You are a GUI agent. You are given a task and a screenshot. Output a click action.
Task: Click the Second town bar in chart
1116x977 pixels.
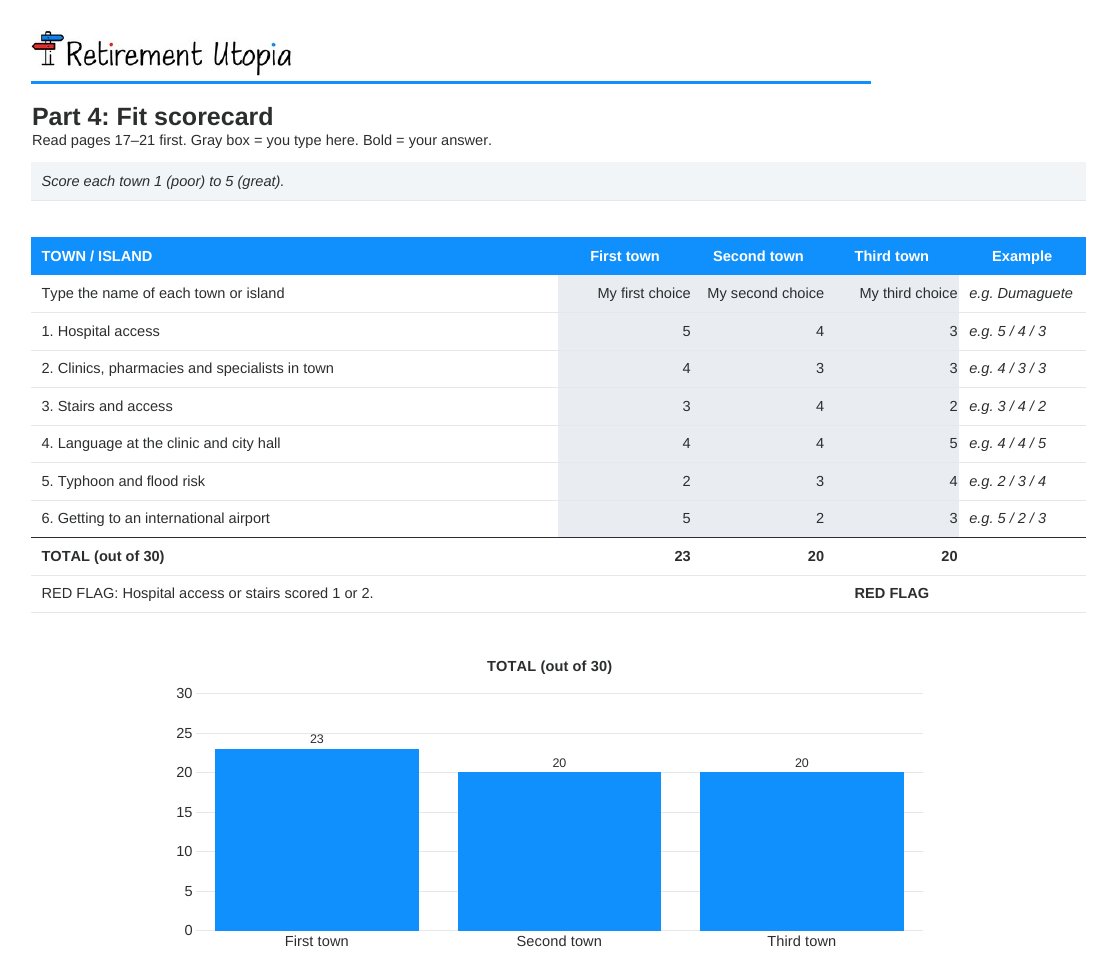click(559, 851)
